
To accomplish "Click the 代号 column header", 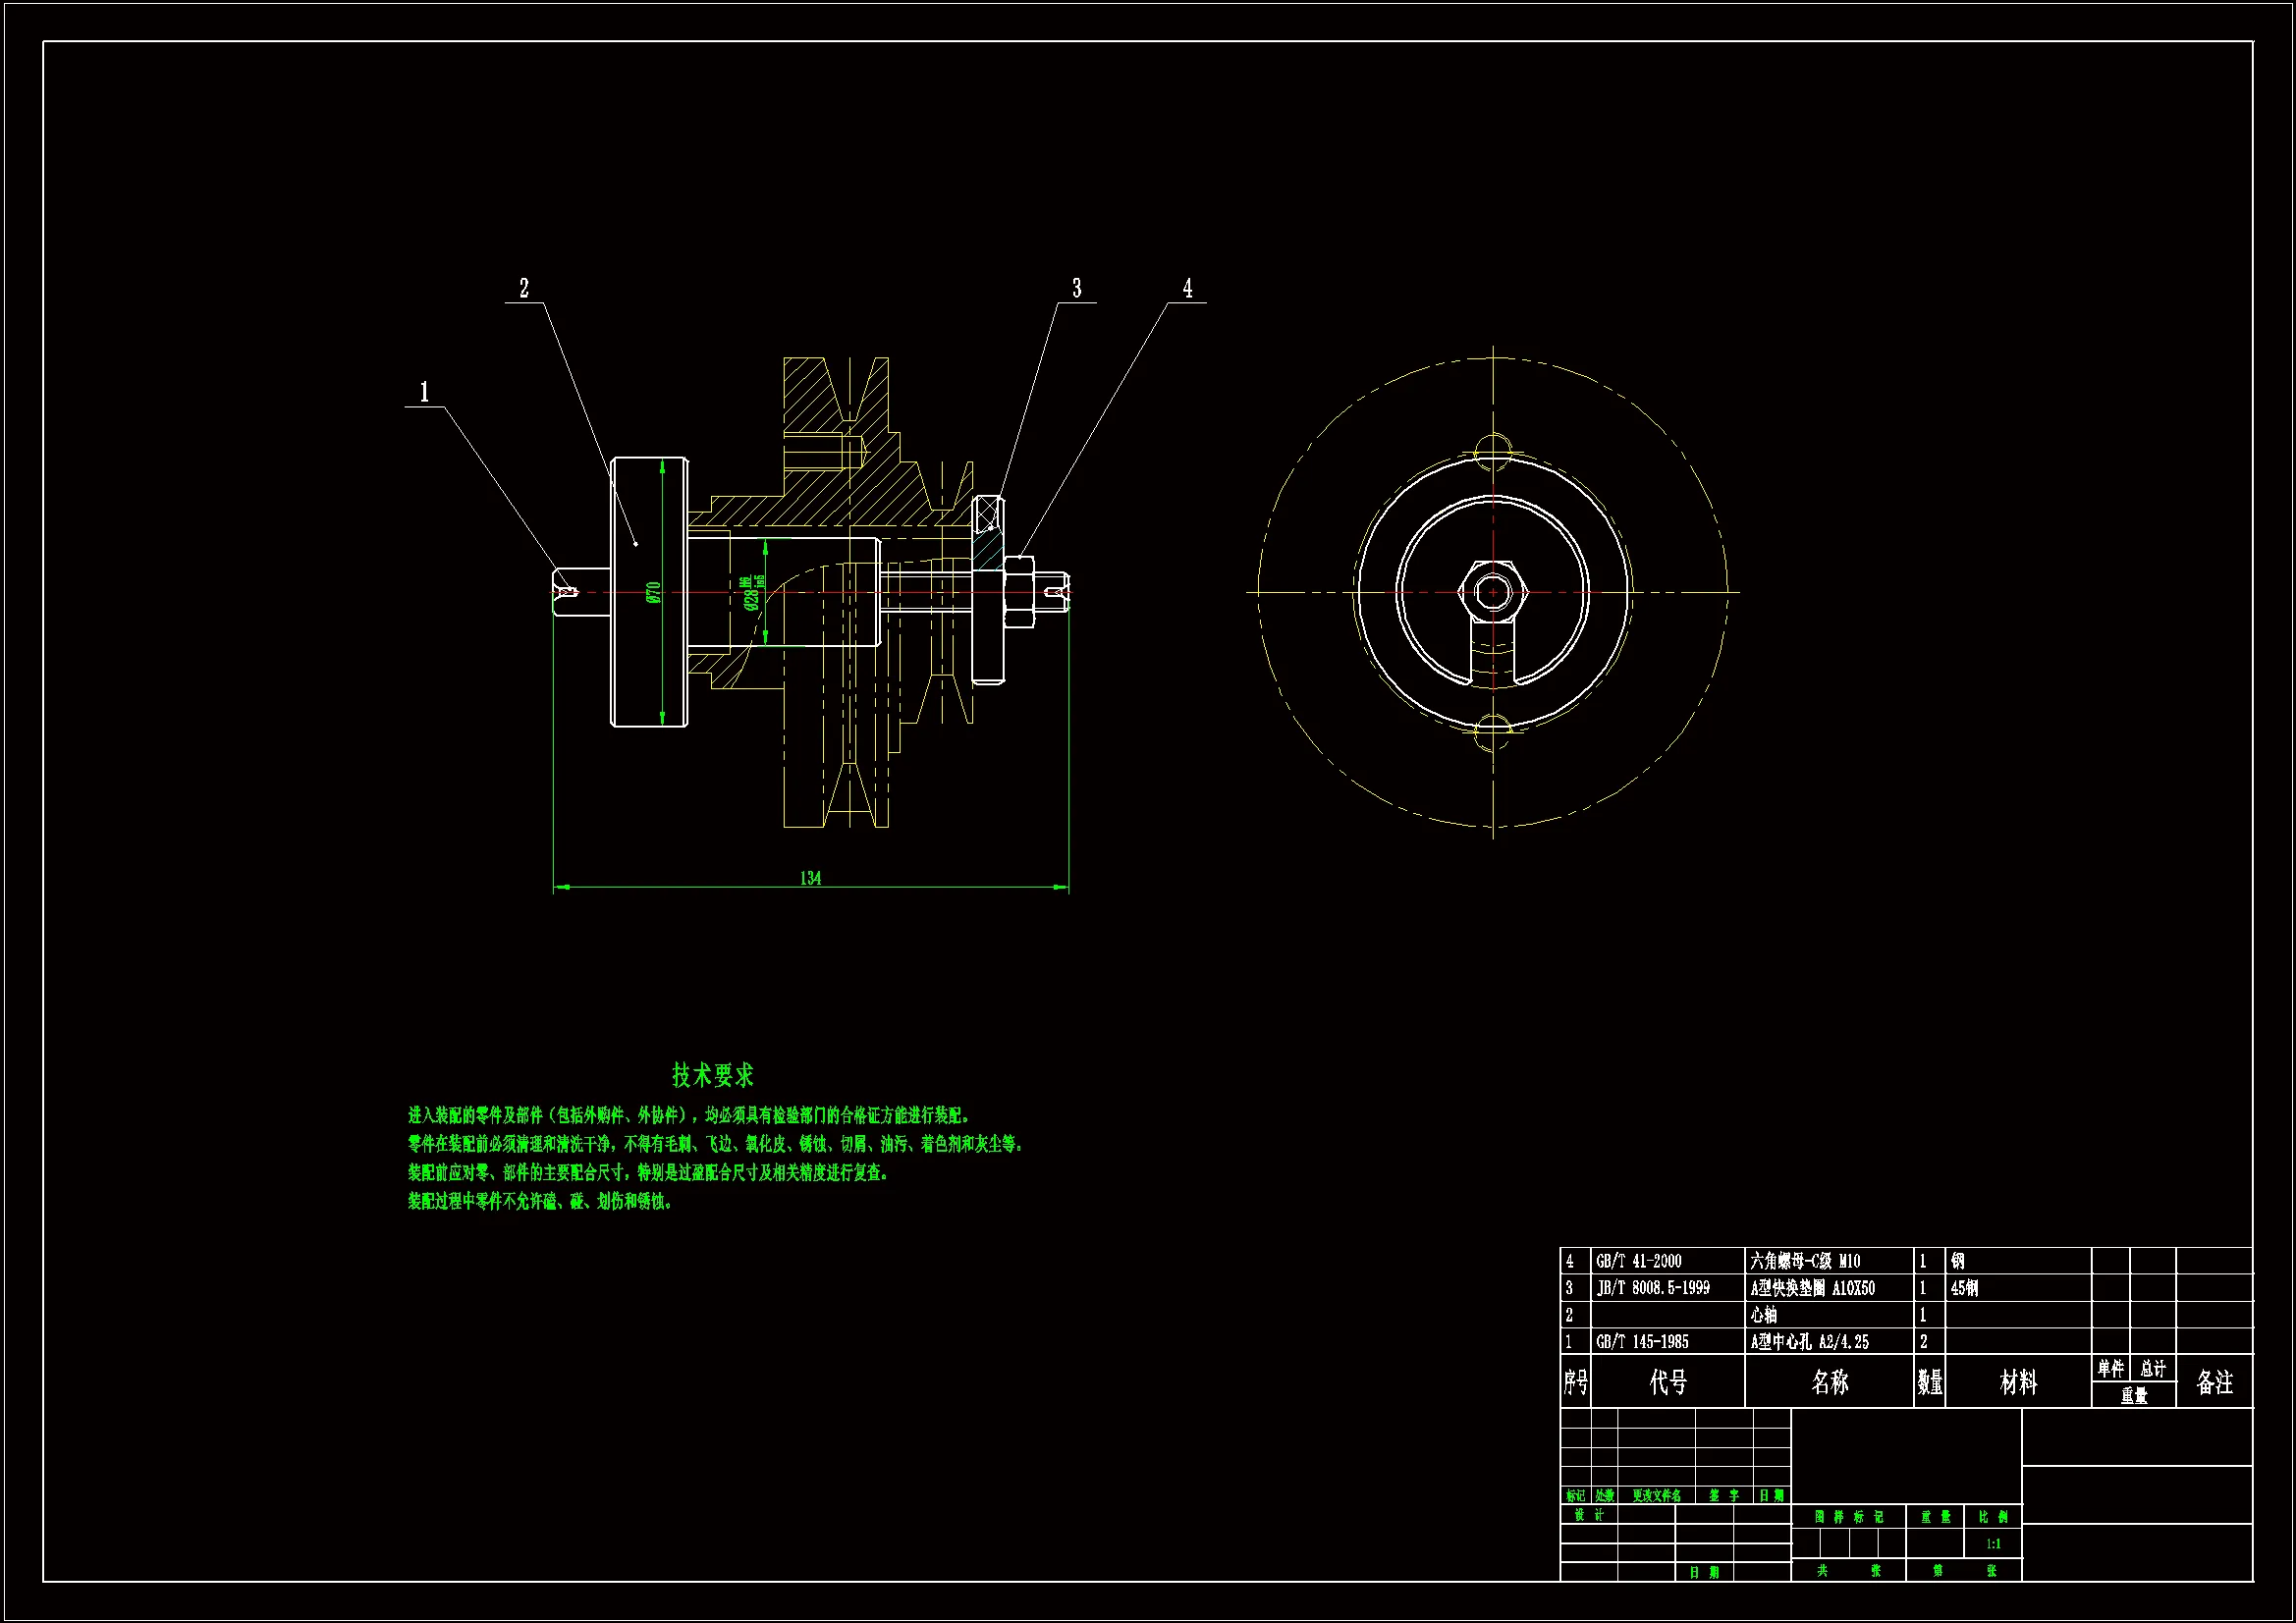I will point(1668,1382).
